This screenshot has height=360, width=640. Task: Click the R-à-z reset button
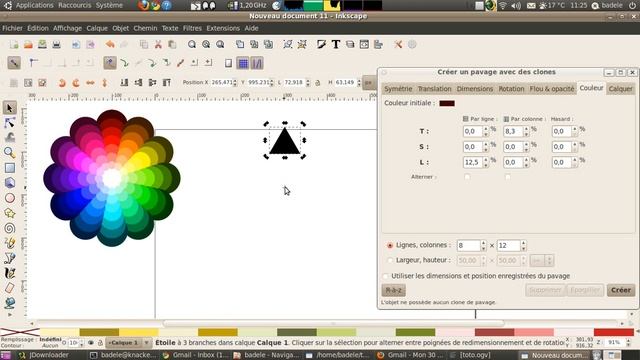pyautogui.click(x=393, y=290)
